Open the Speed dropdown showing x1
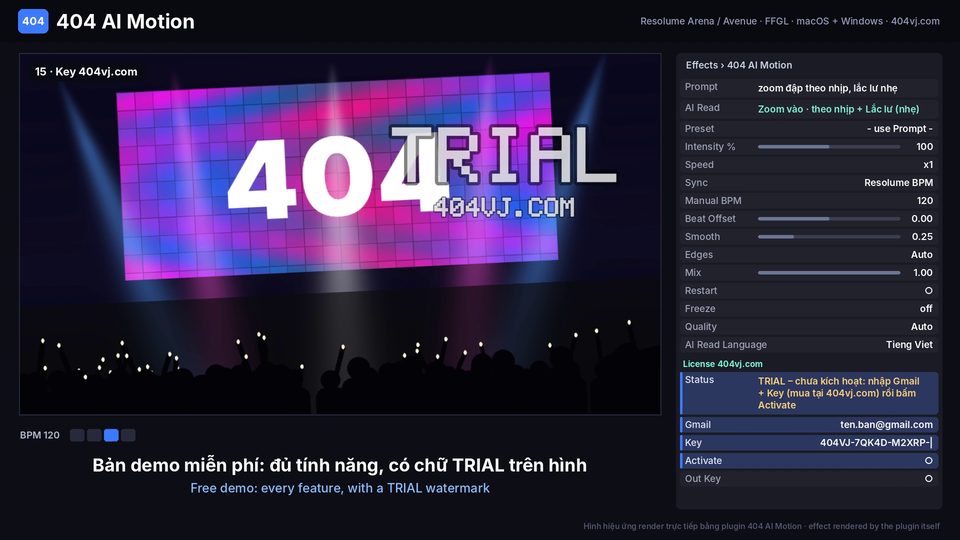Screen dimensions: 960x540 coord(928,165)
